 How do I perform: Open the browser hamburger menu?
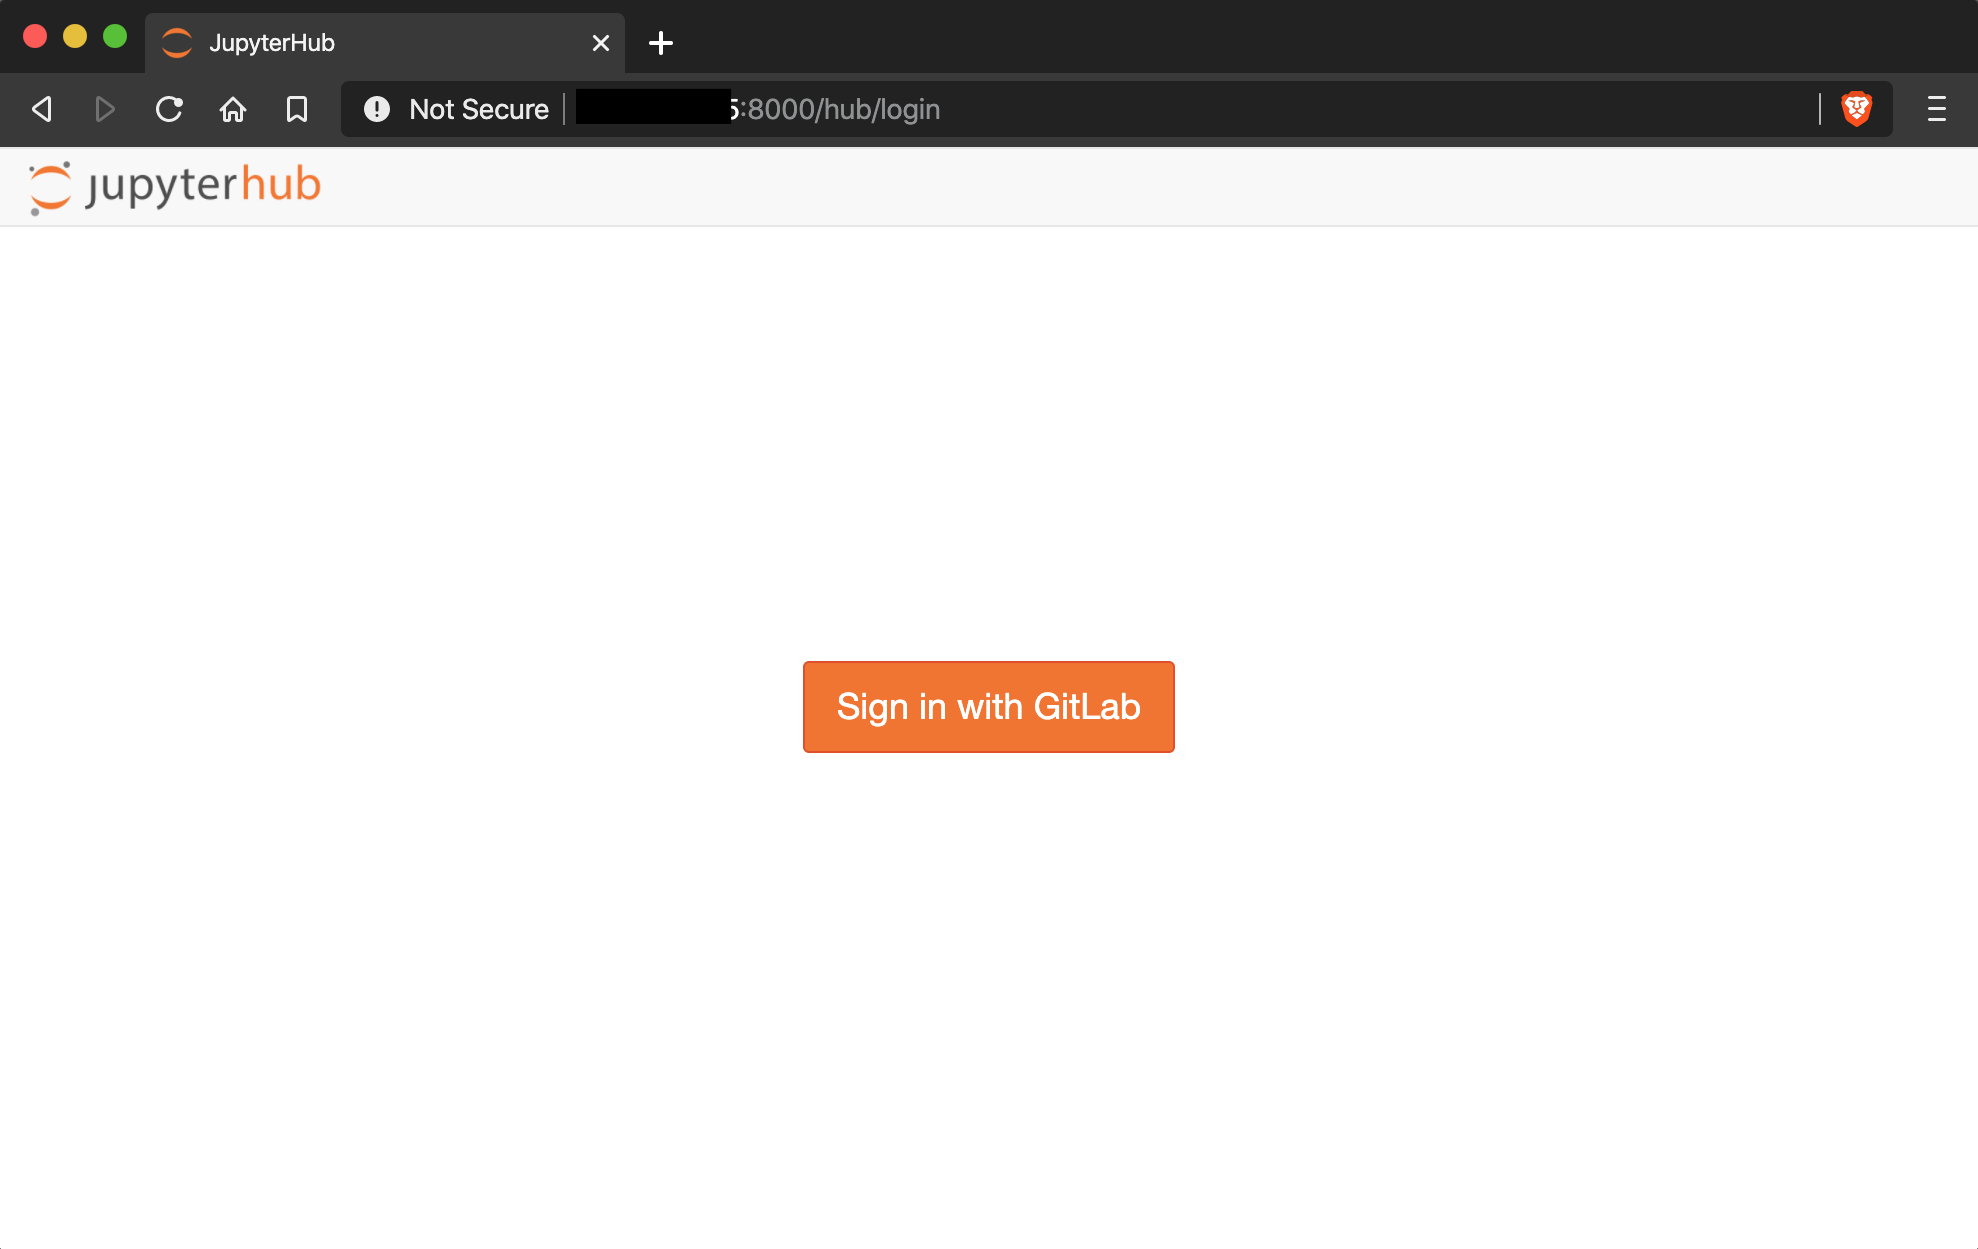pyautogui.click(x=1937, y=109)
